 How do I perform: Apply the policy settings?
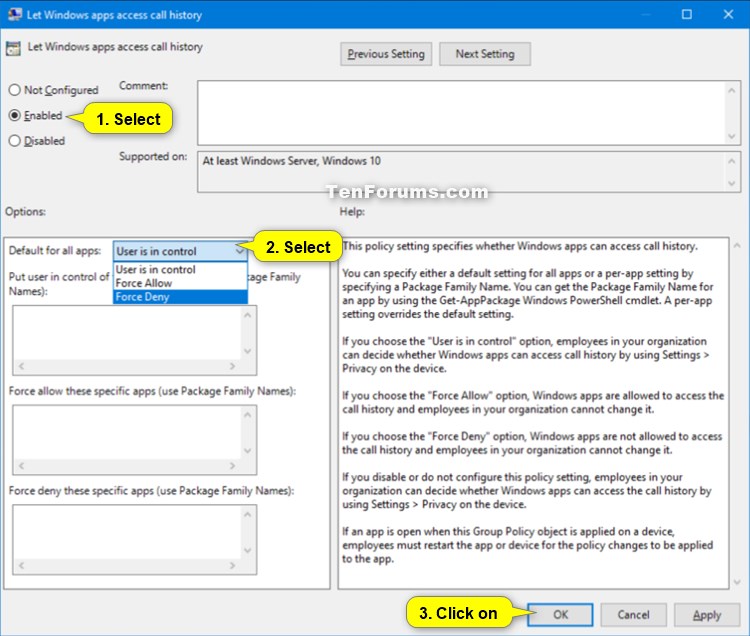(707, 614)
